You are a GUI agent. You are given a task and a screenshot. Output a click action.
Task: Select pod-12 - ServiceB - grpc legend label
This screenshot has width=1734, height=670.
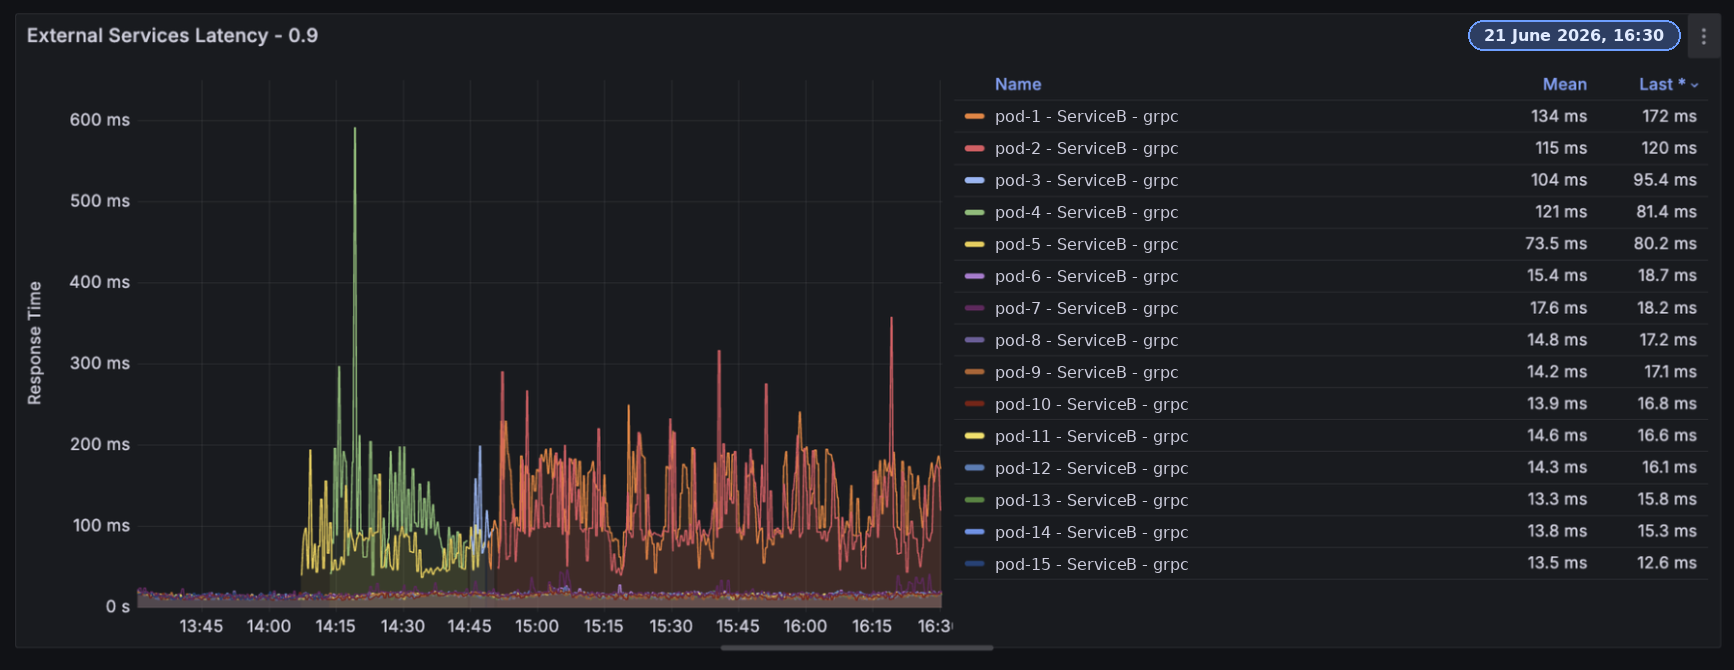pyautogui.click(x=1091, y=469)
